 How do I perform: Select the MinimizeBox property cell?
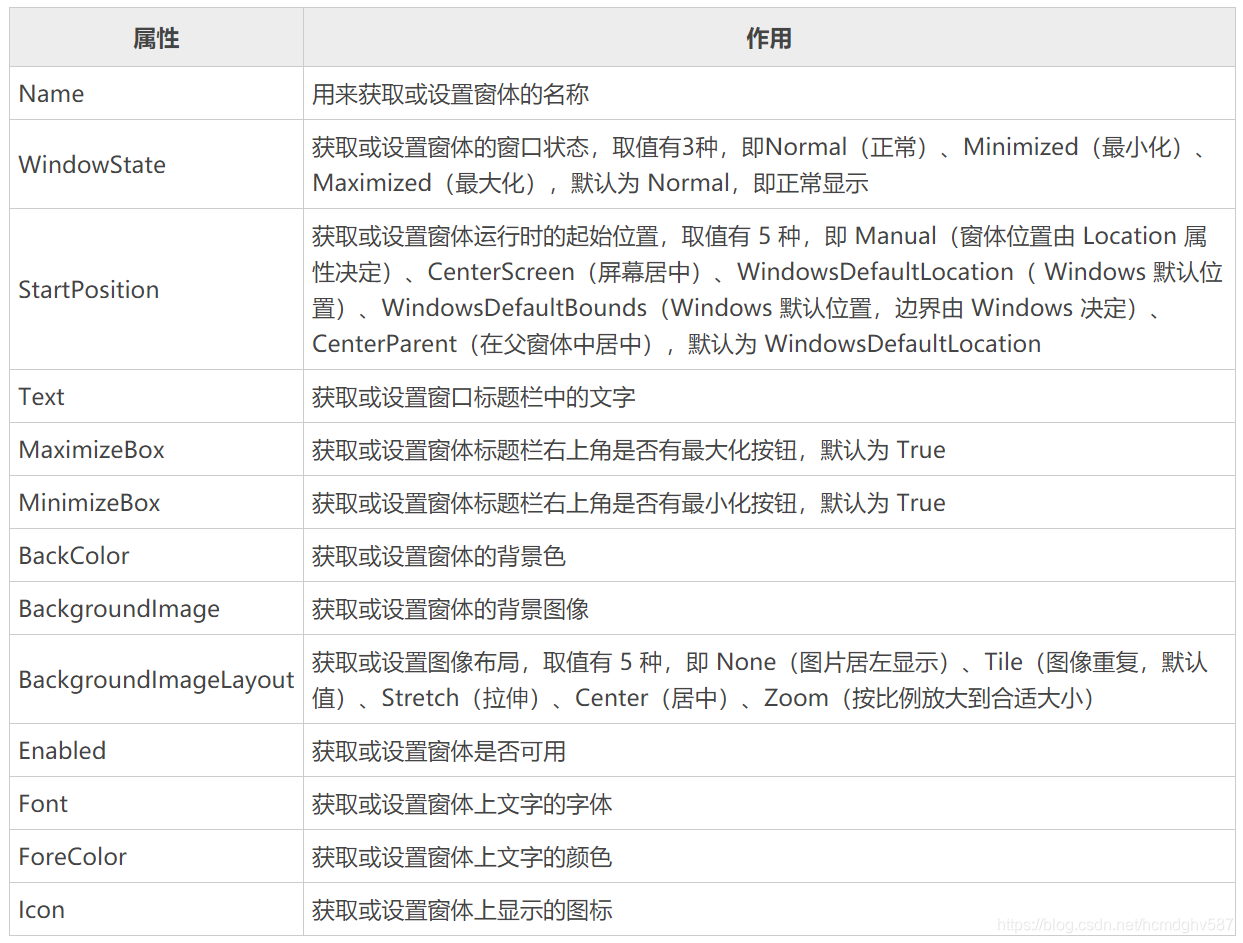tap(156, 503)
